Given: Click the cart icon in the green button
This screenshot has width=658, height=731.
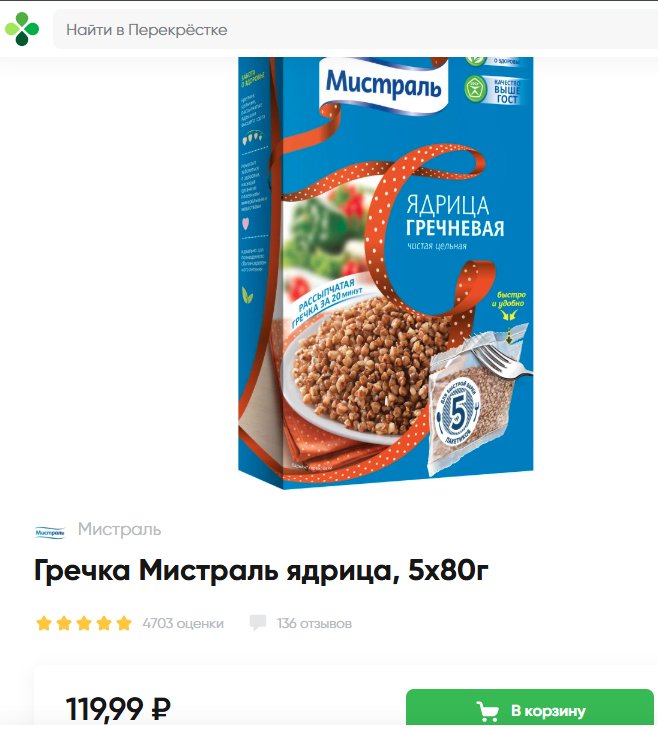Looking at the screenshot, I should pyautogui.click(x=488, y=711).
